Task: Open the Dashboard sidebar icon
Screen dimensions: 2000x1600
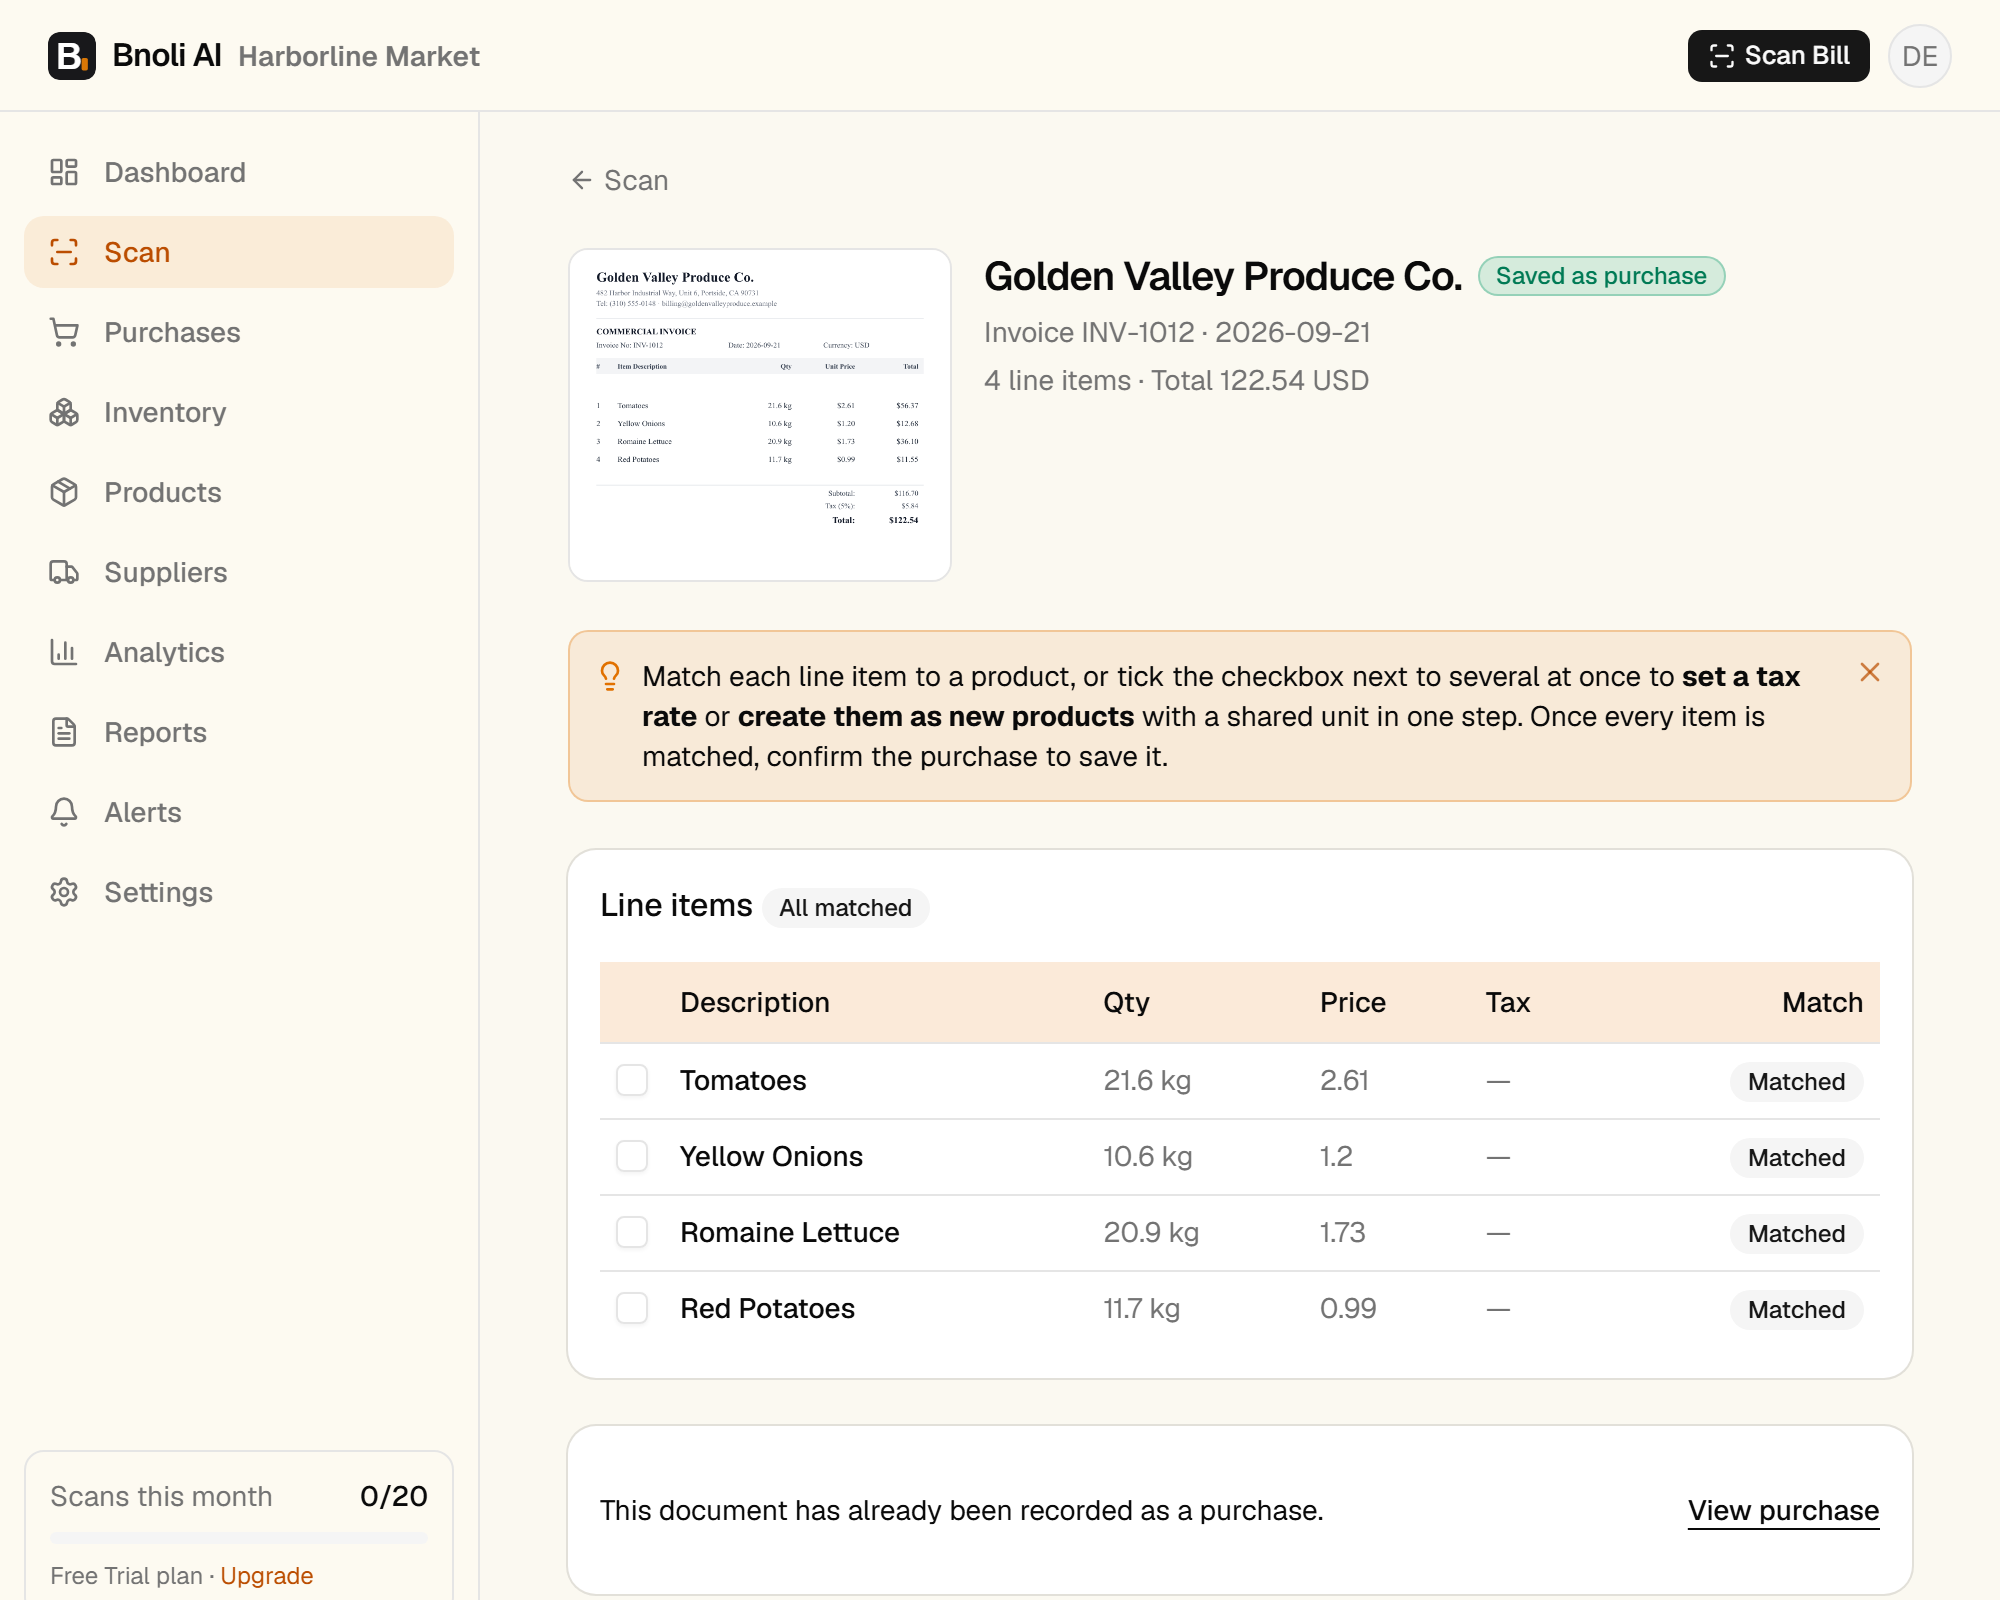Action: click(x=64, y=172)
